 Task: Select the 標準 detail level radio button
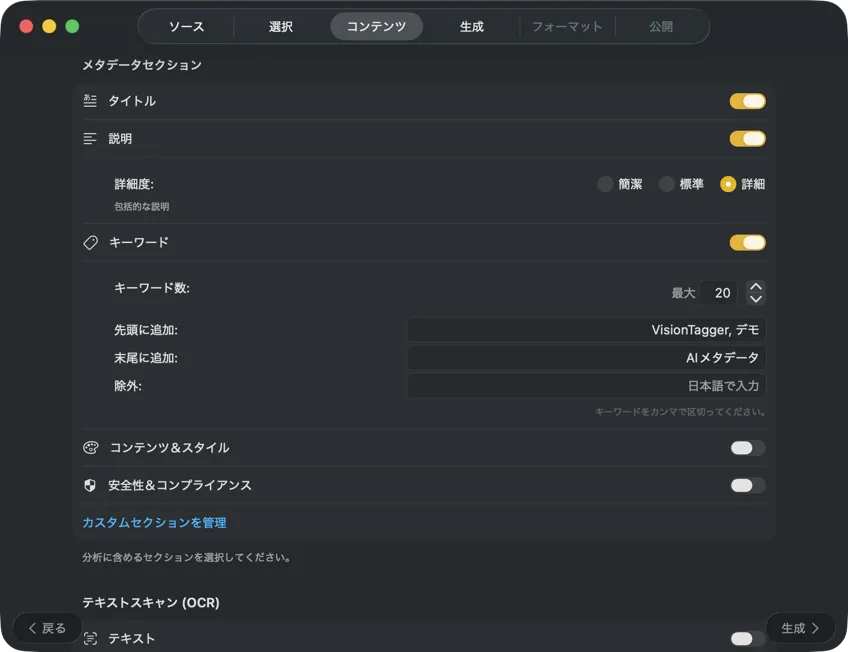tap(666, 184)
